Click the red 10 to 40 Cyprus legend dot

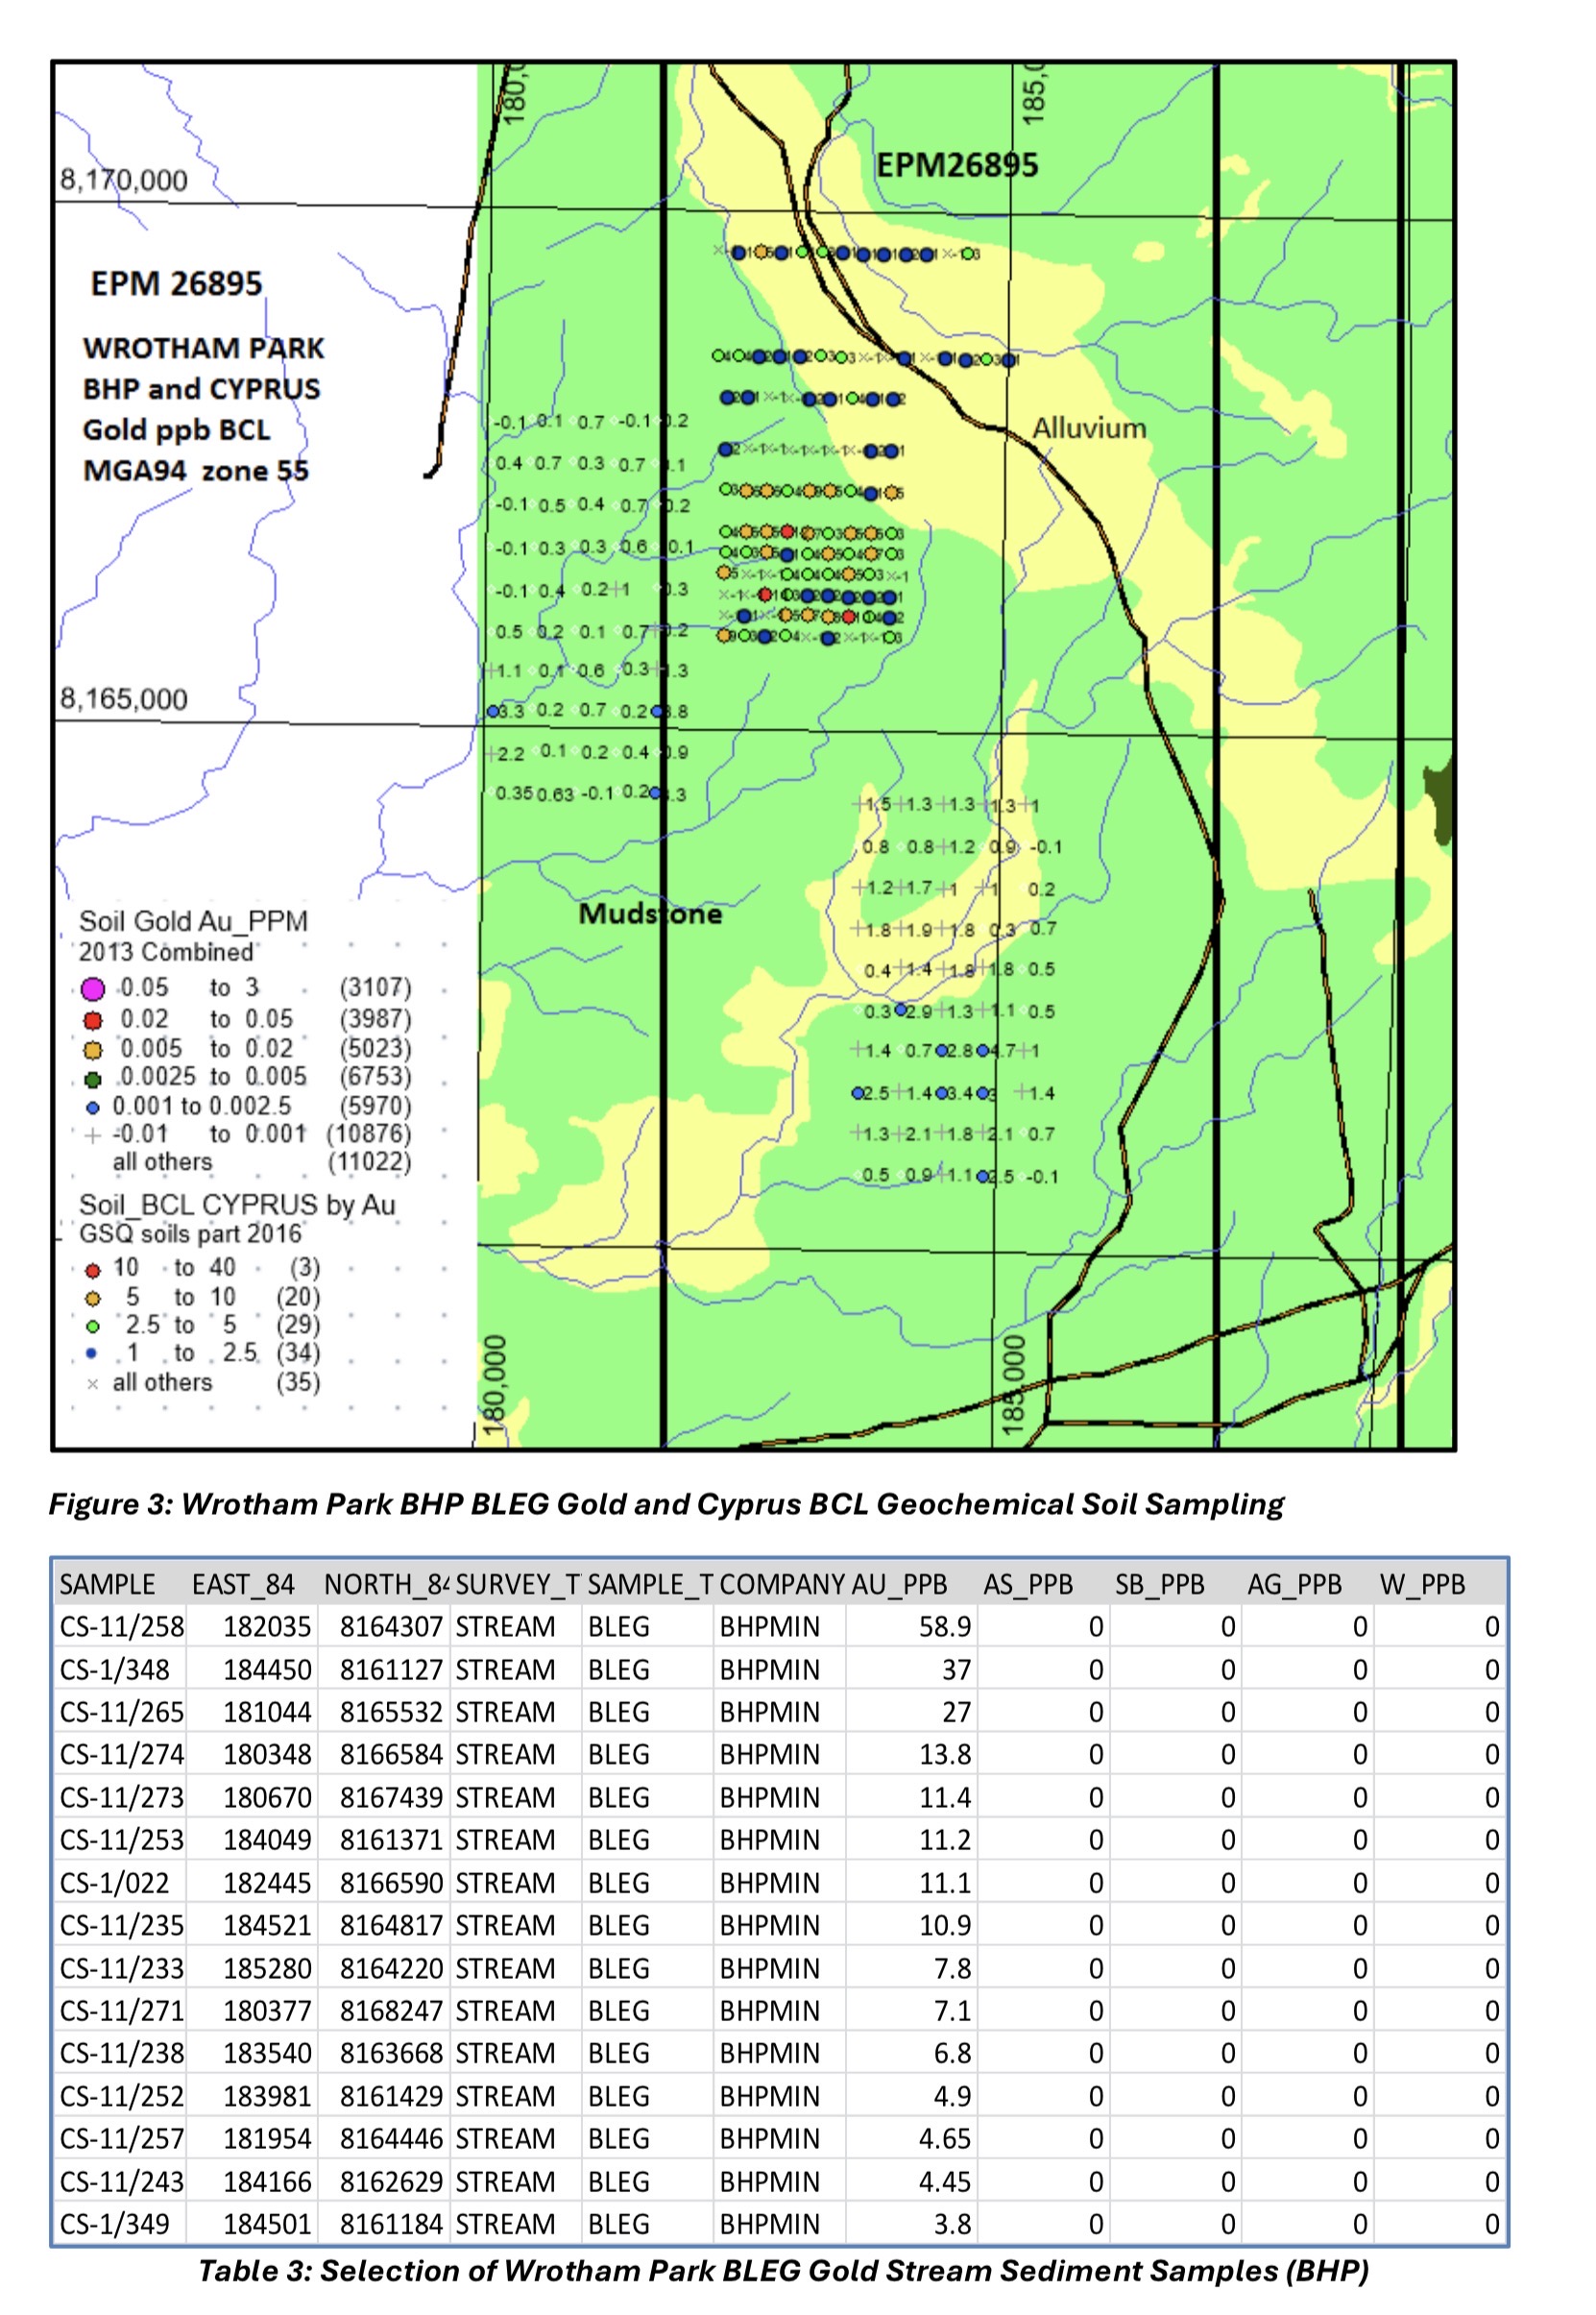93,1270
